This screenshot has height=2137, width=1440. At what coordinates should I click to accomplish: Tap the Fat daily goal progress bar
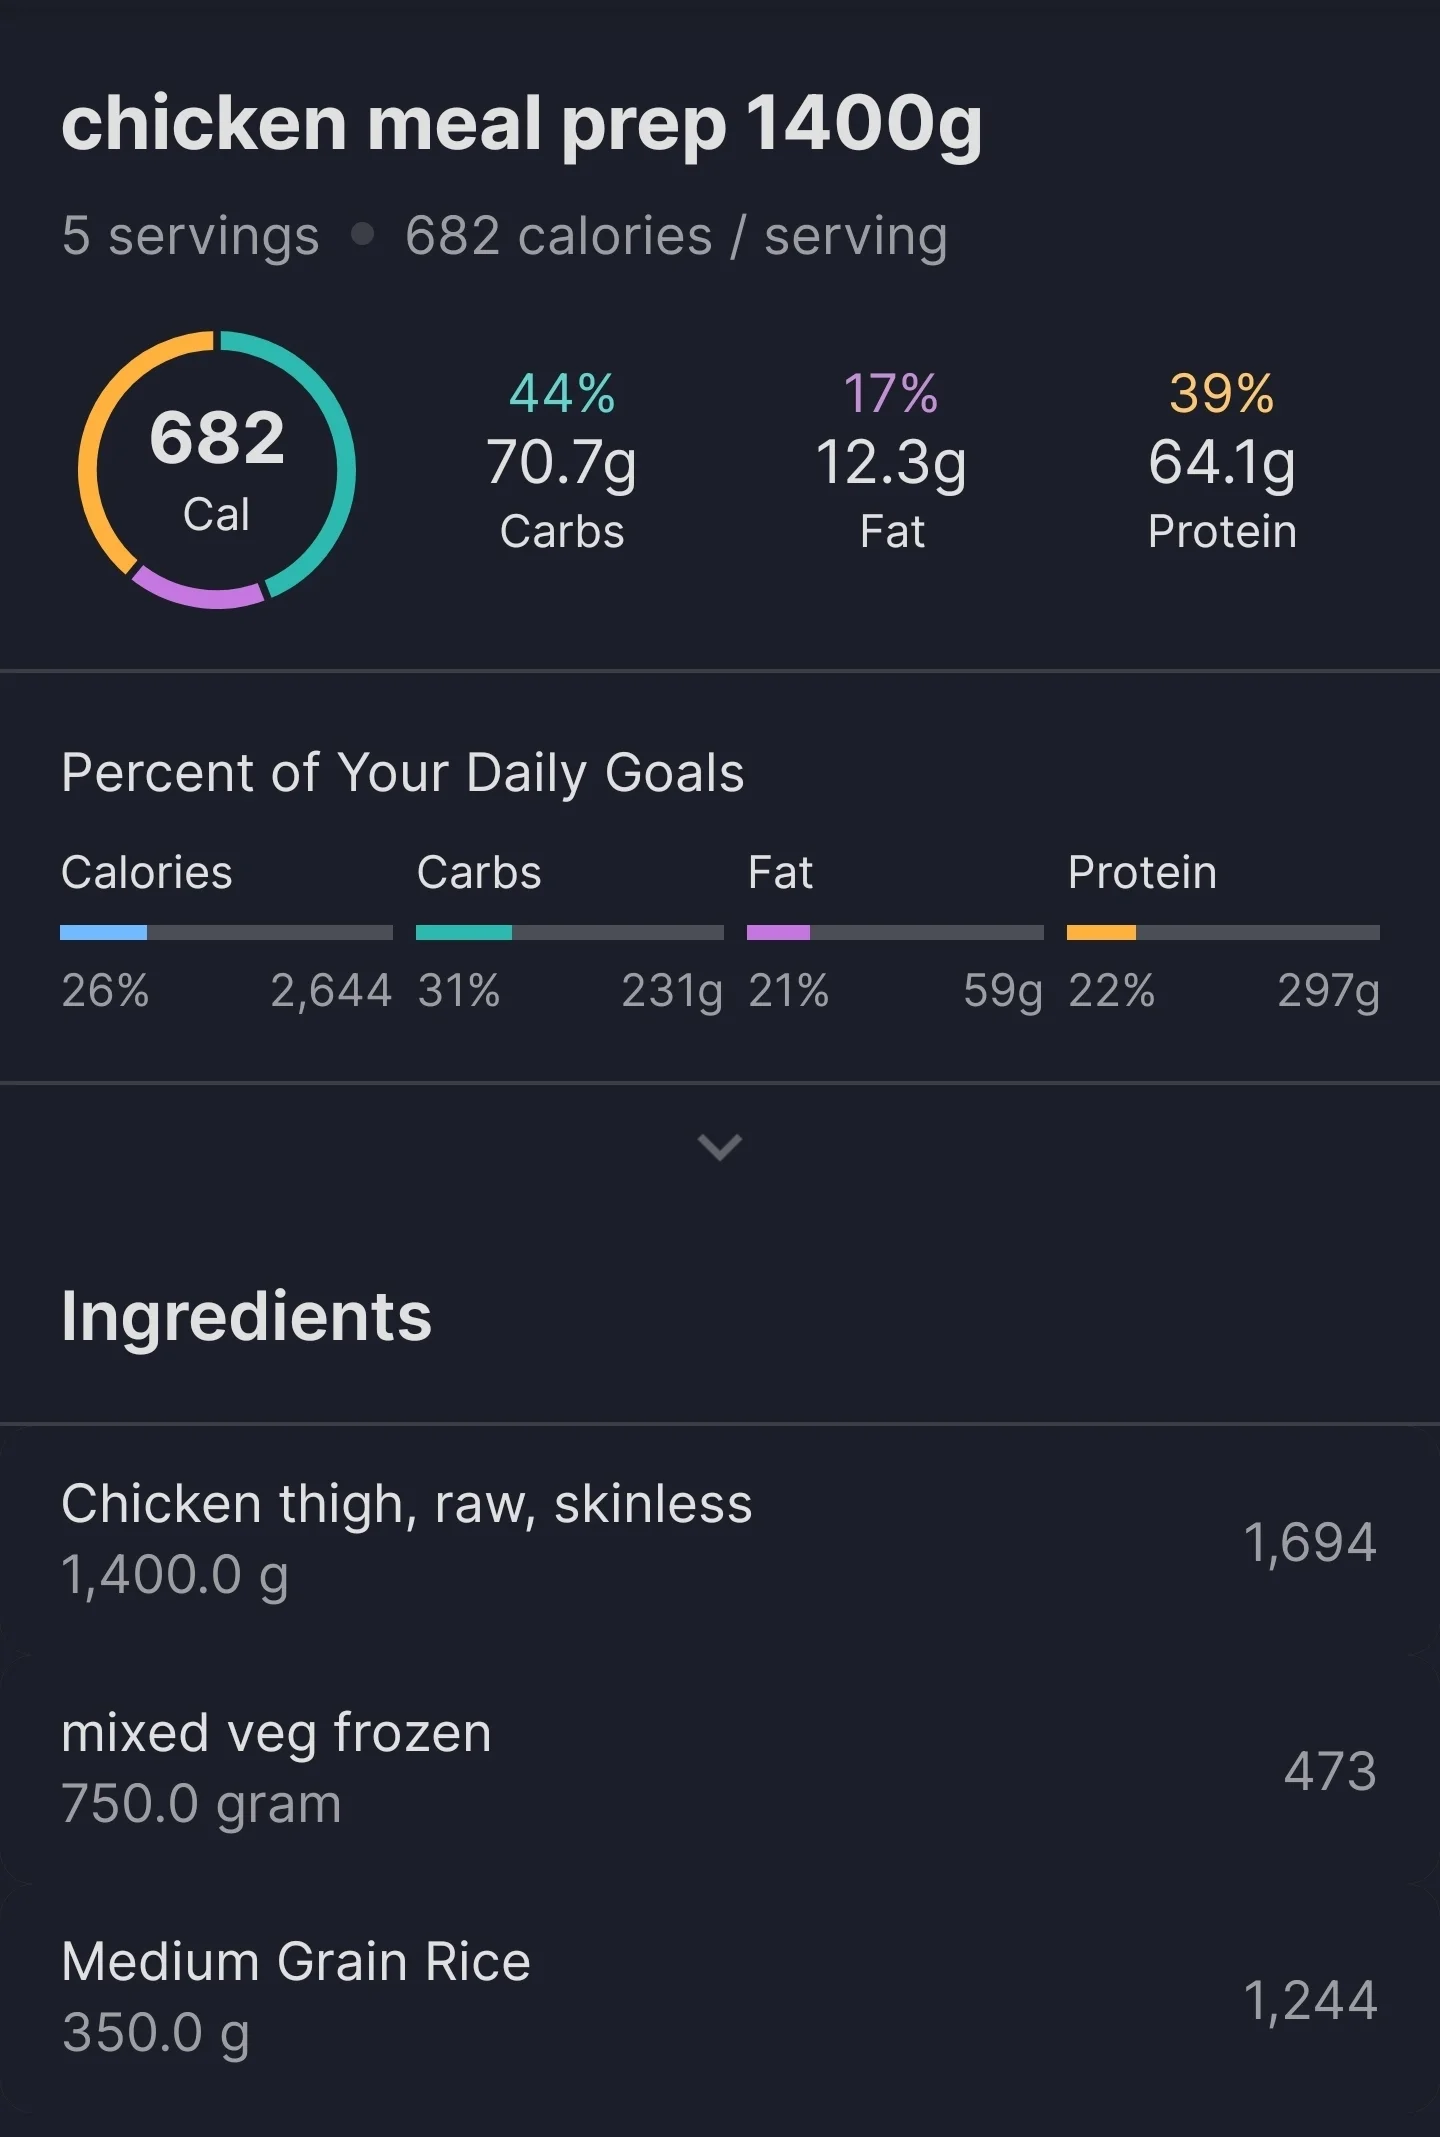(895, 932)
